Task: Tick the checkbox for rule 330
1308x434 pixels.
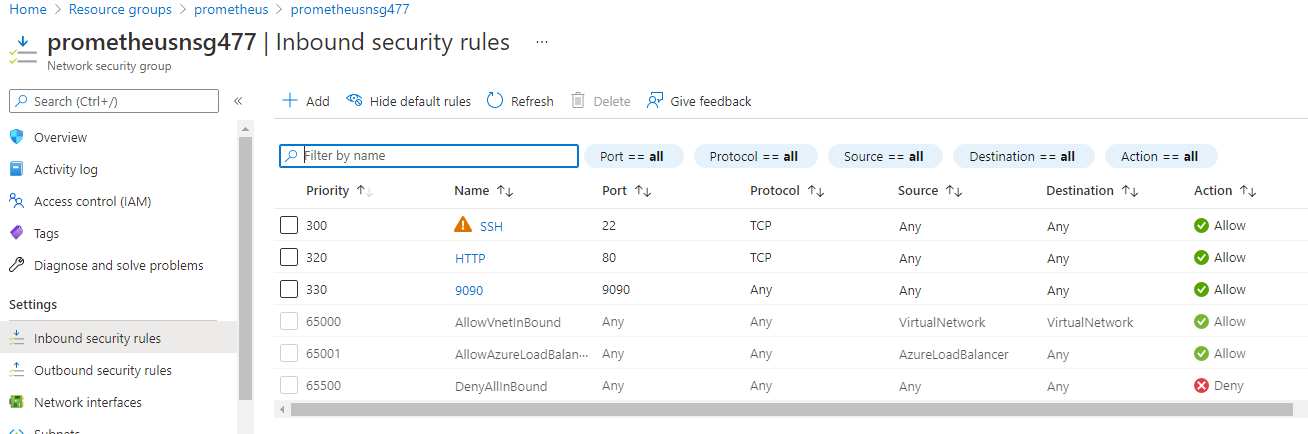Action: point(289,290)
